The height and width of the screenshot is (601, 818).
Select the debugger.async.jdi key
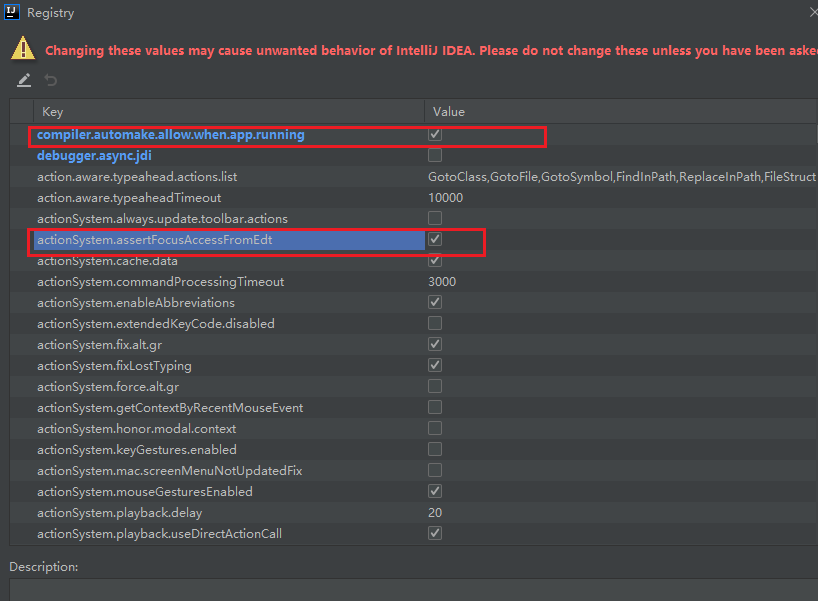(x=94, y=155)
